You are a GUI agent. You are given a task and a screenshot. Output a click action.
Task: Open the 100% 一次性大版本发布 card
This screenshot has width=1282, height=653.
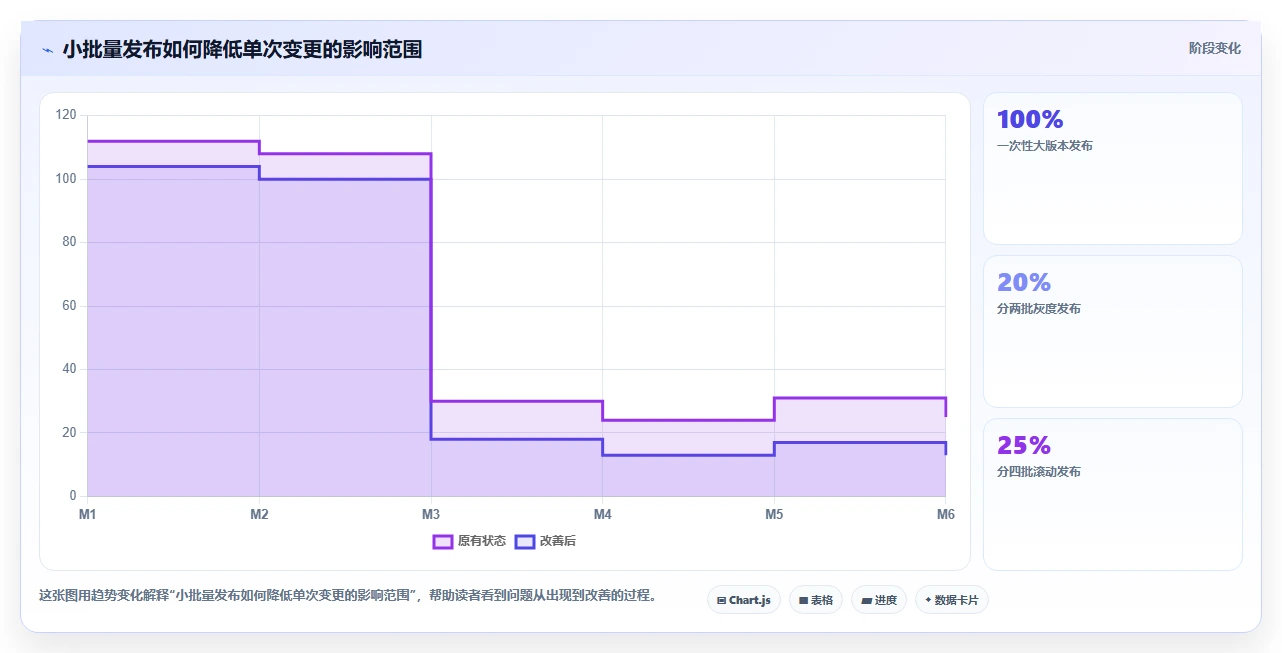[1113, 169]
